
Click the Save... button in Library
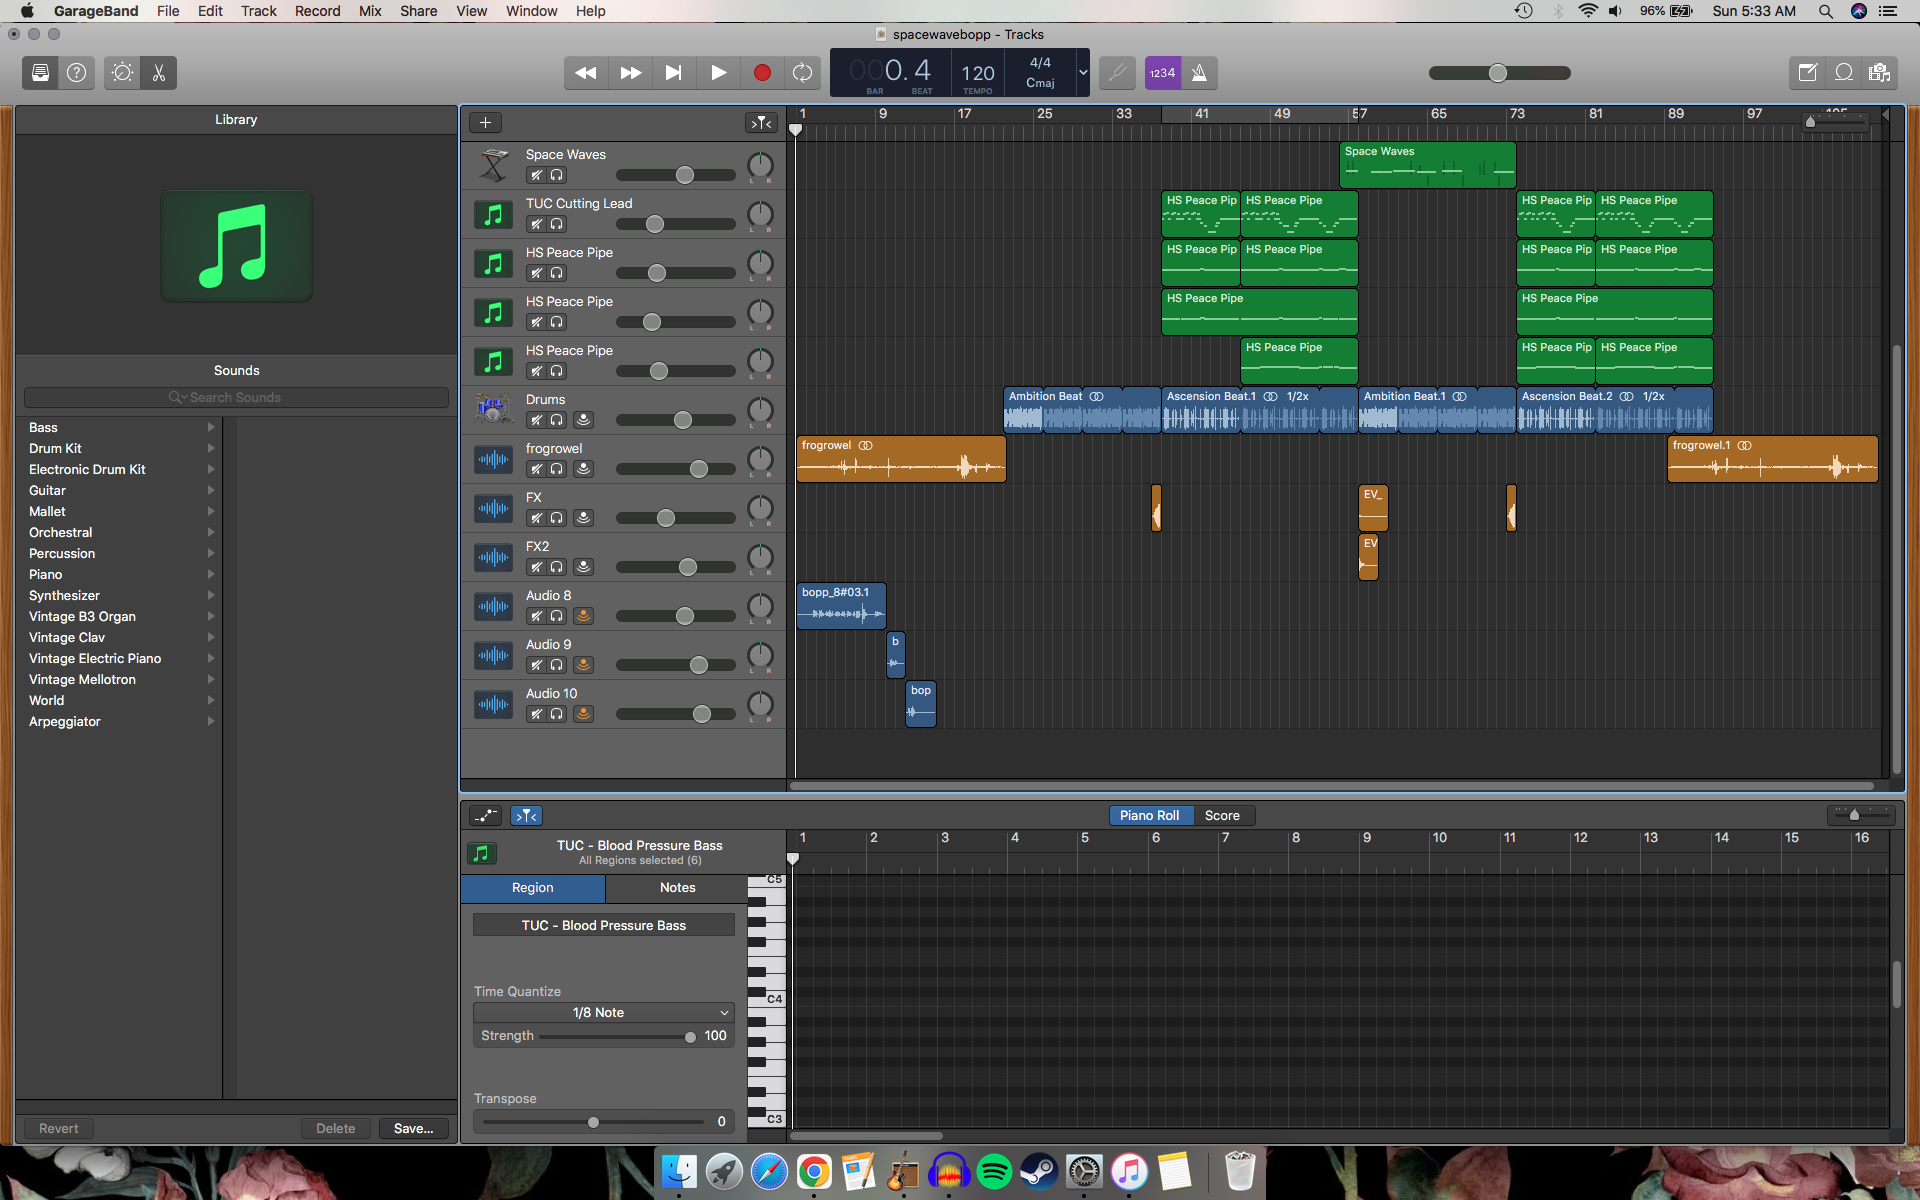(414, 1129)
